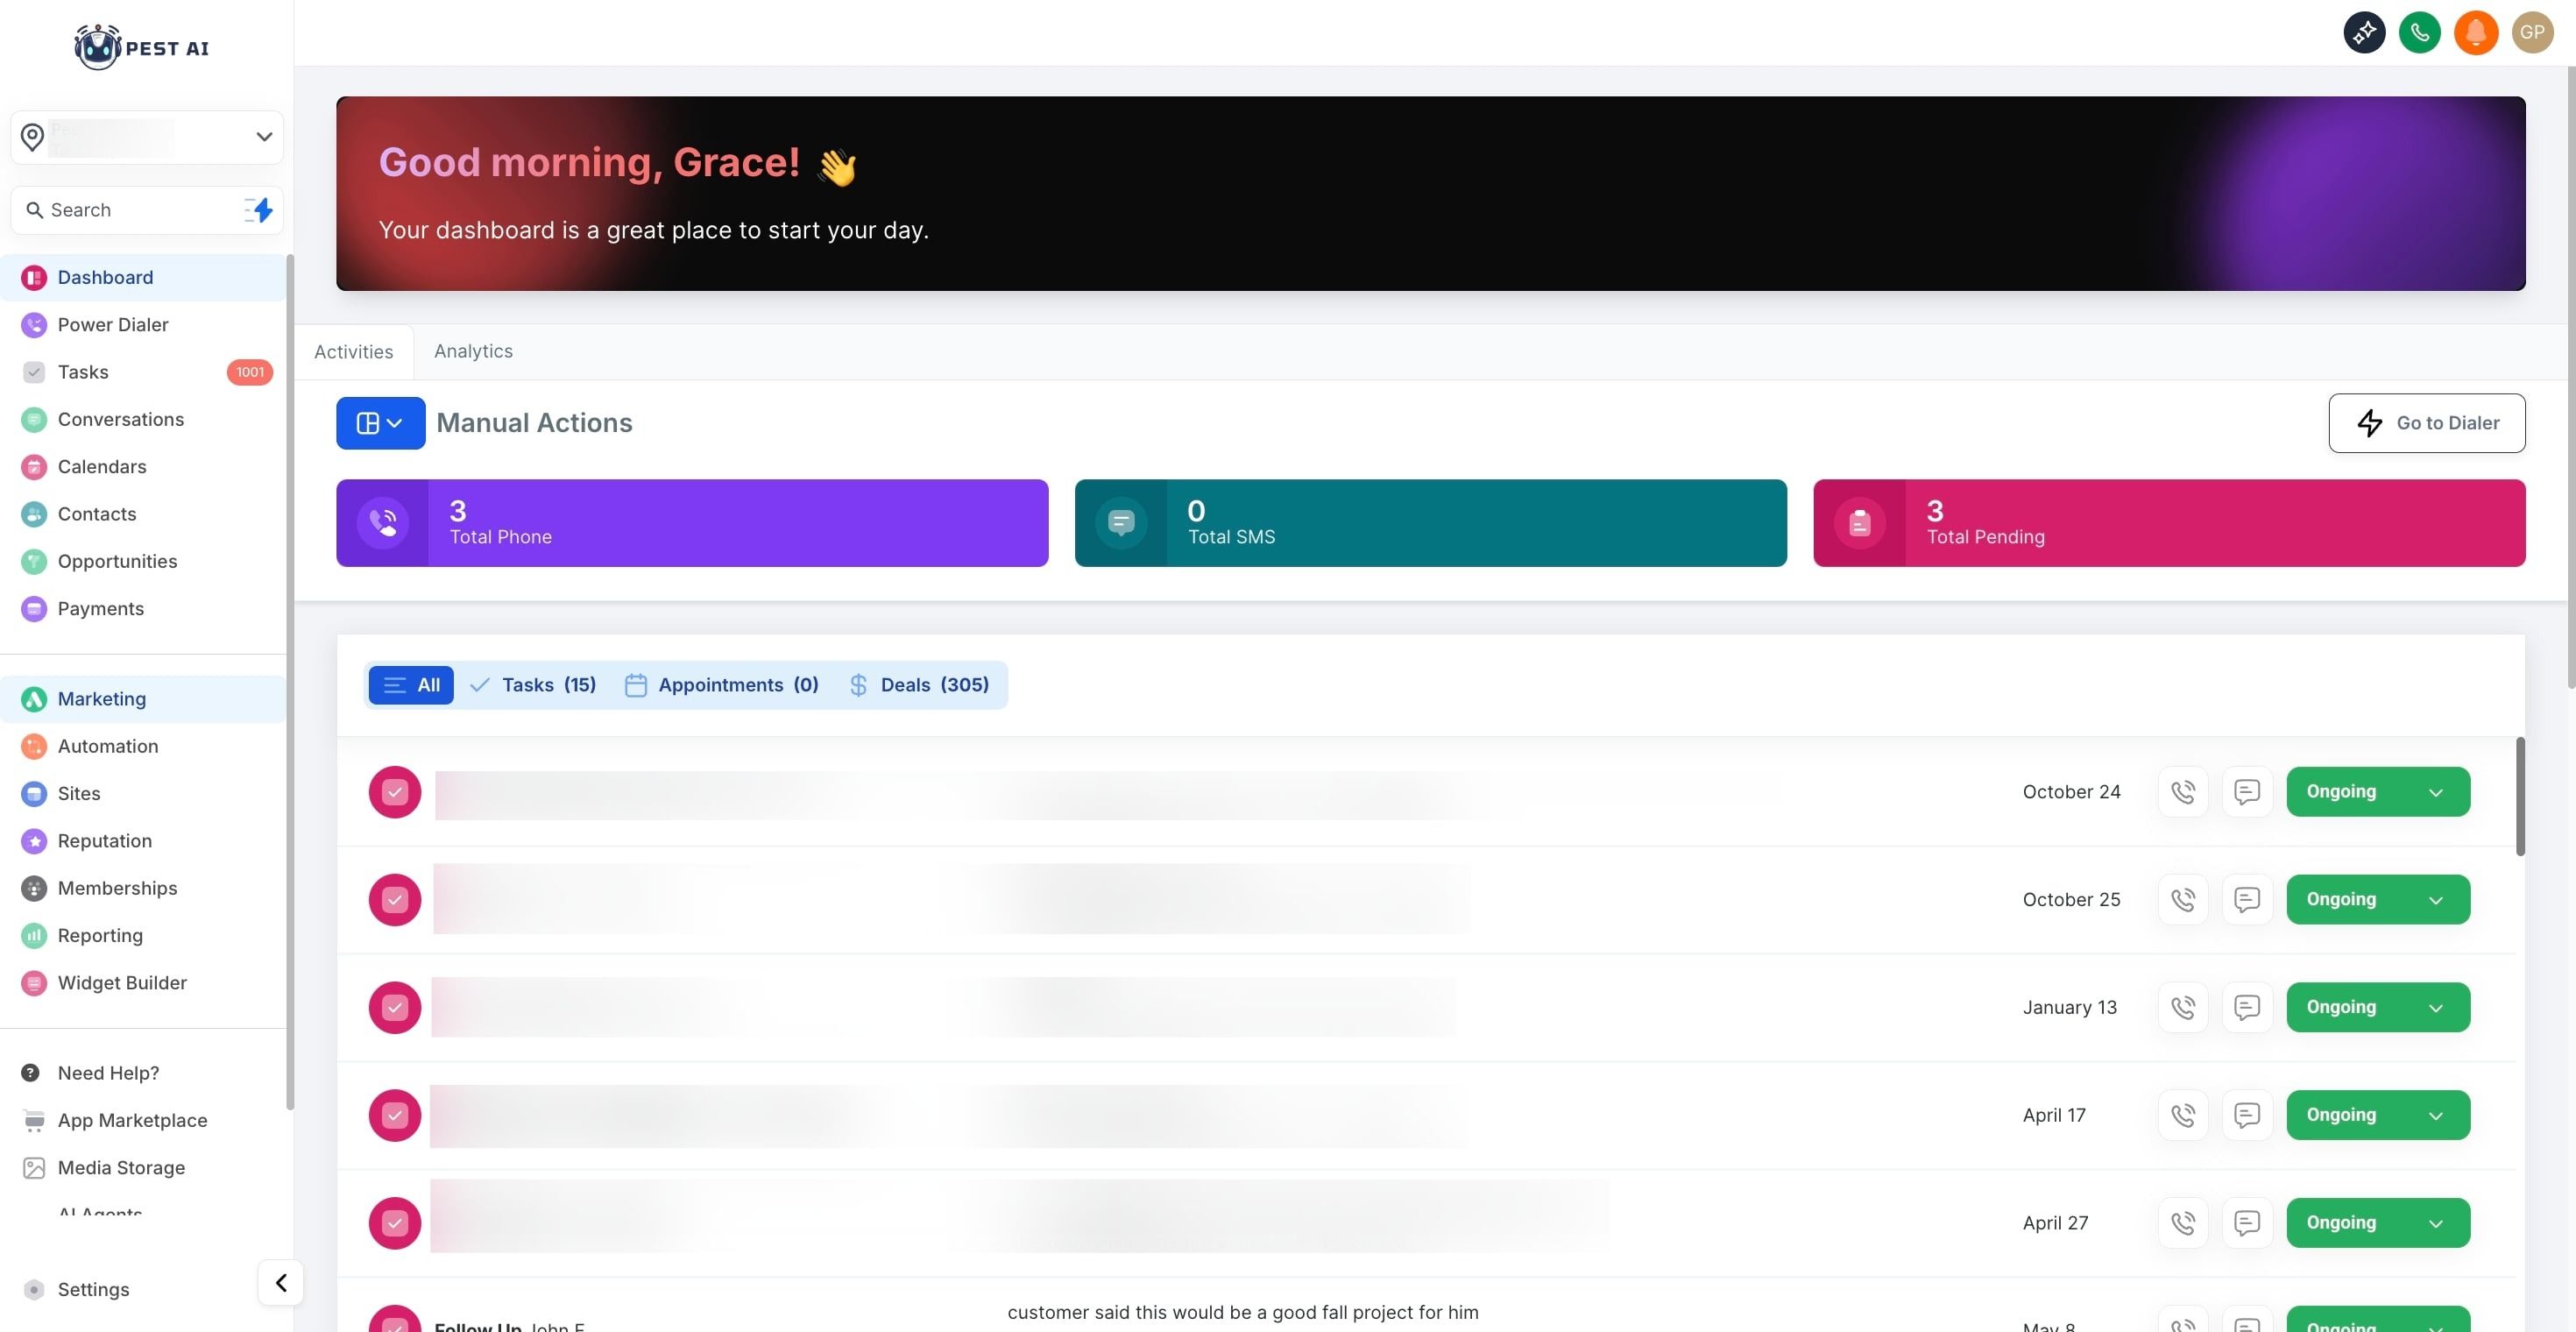The width and height of the screenshot is (2576, 1332).
Task: Open the GP profile avatar
Action: [x=2532, y=33]
